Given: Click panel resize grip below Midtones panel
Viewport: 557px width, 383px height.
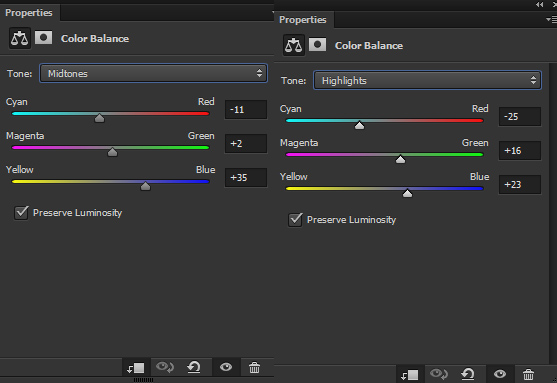Looking at the screenshot, I should point(144,380).
